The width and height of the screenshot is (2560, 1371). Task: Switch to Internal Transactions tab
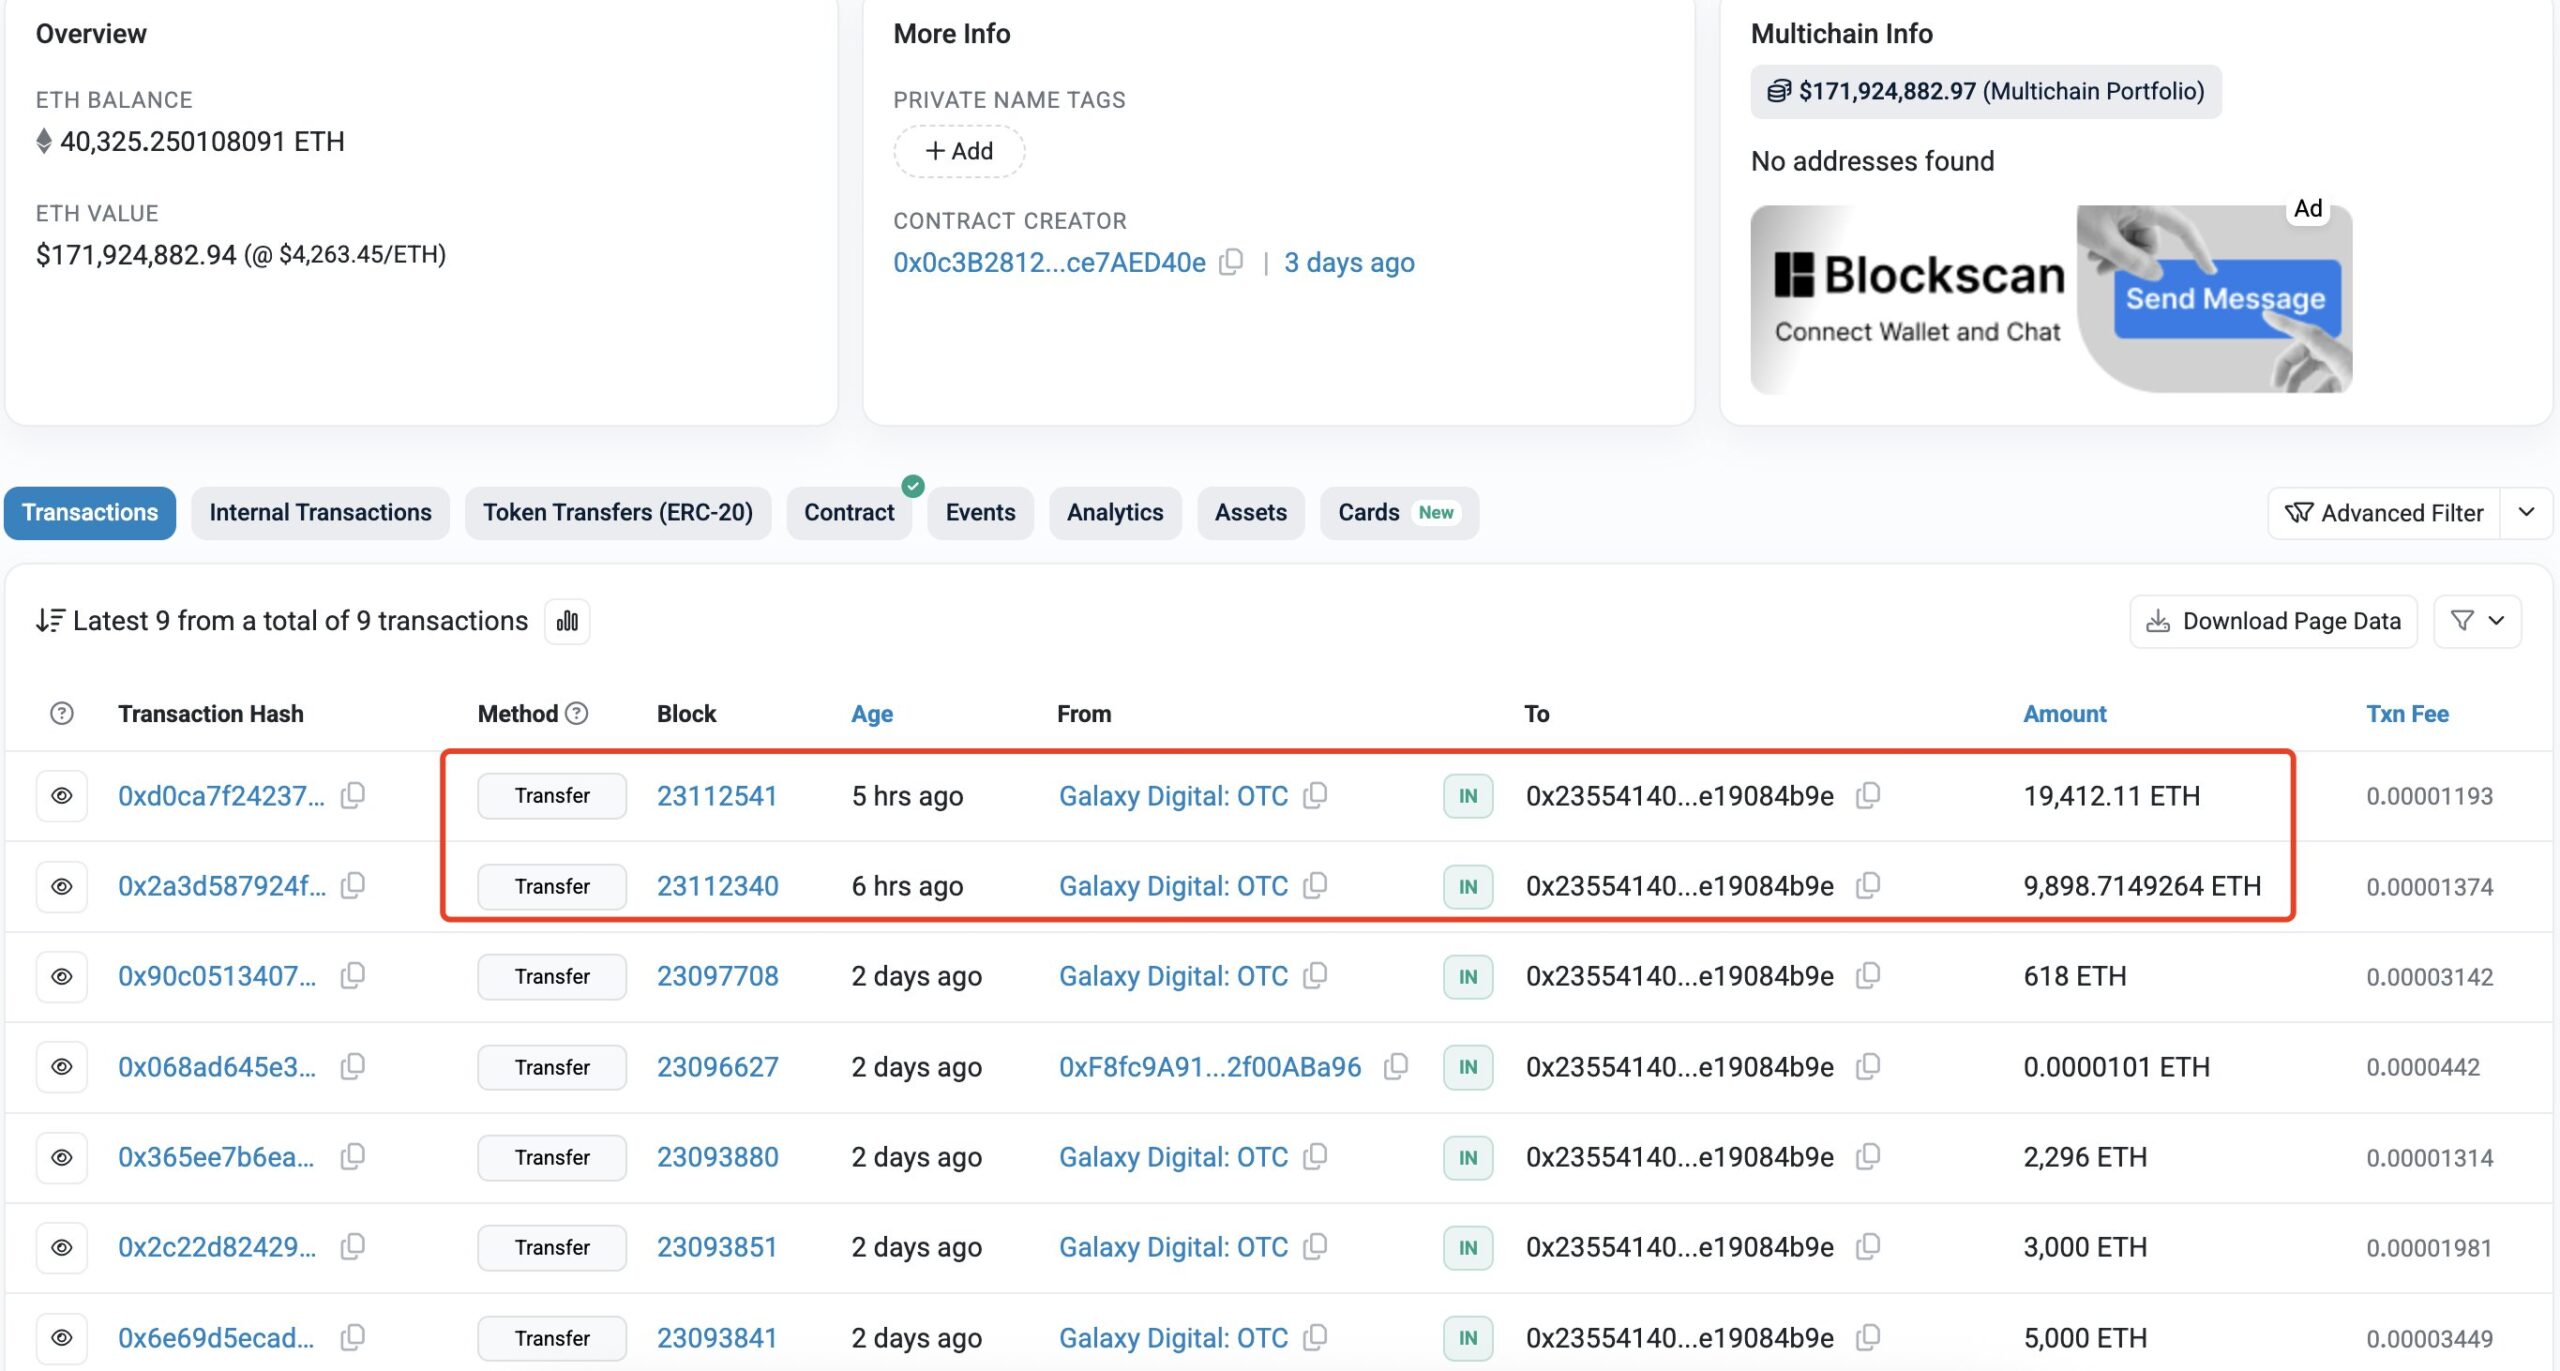[x=320, y=513]
